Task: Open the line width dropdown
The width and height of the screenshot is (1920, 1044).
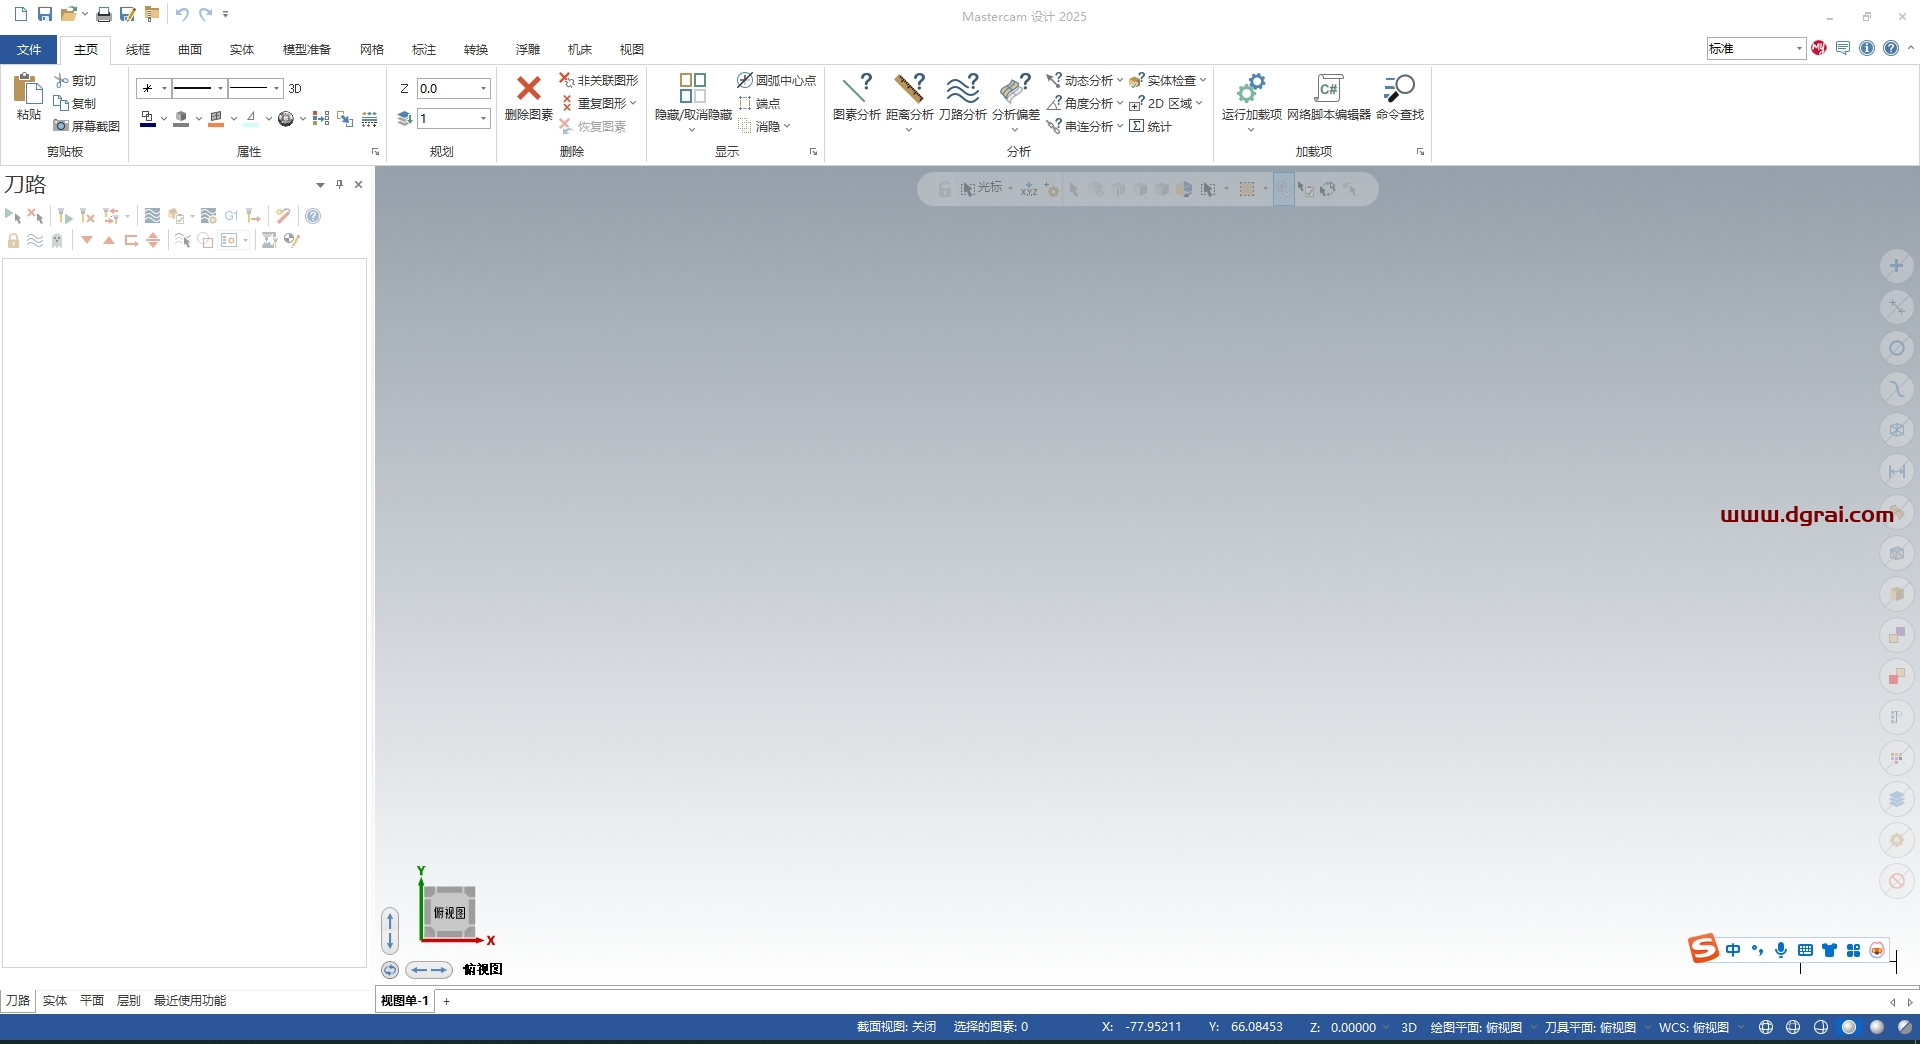Action: pyautogui.click(x=277, y=89)
